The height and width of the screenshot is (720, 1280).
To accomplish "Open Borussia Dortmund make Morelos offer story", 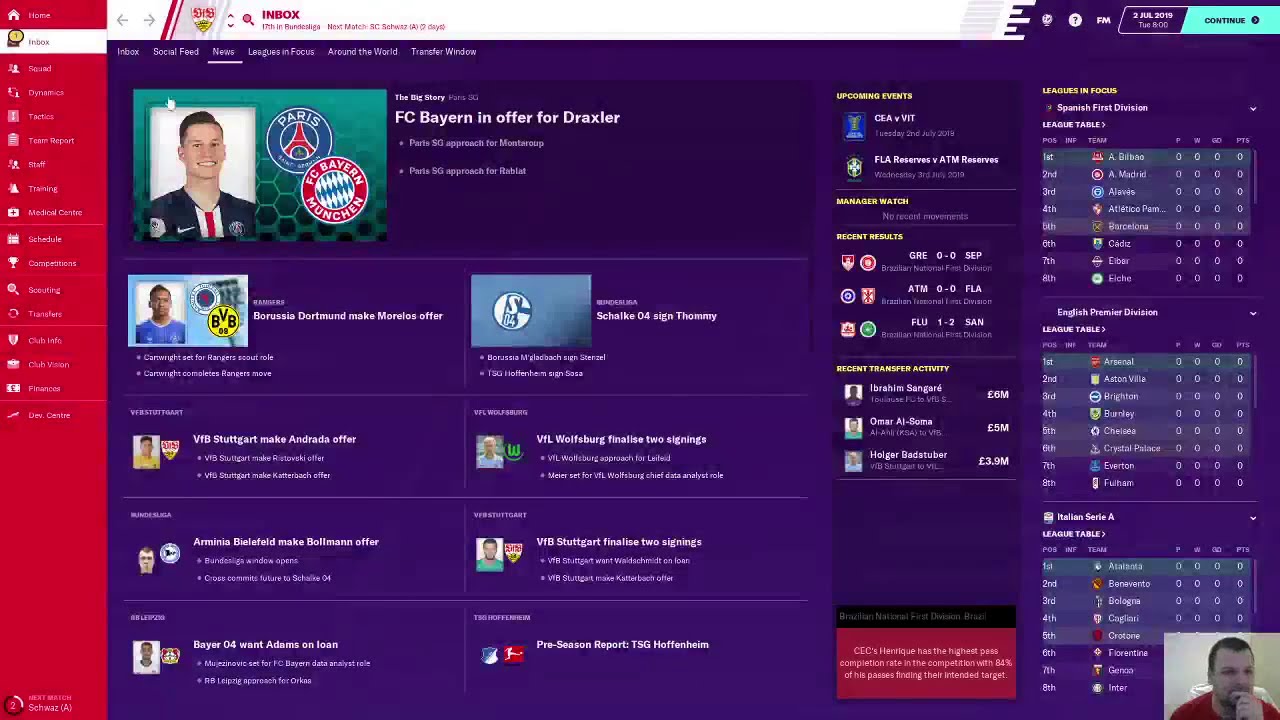I will click(x=347, y=316).
